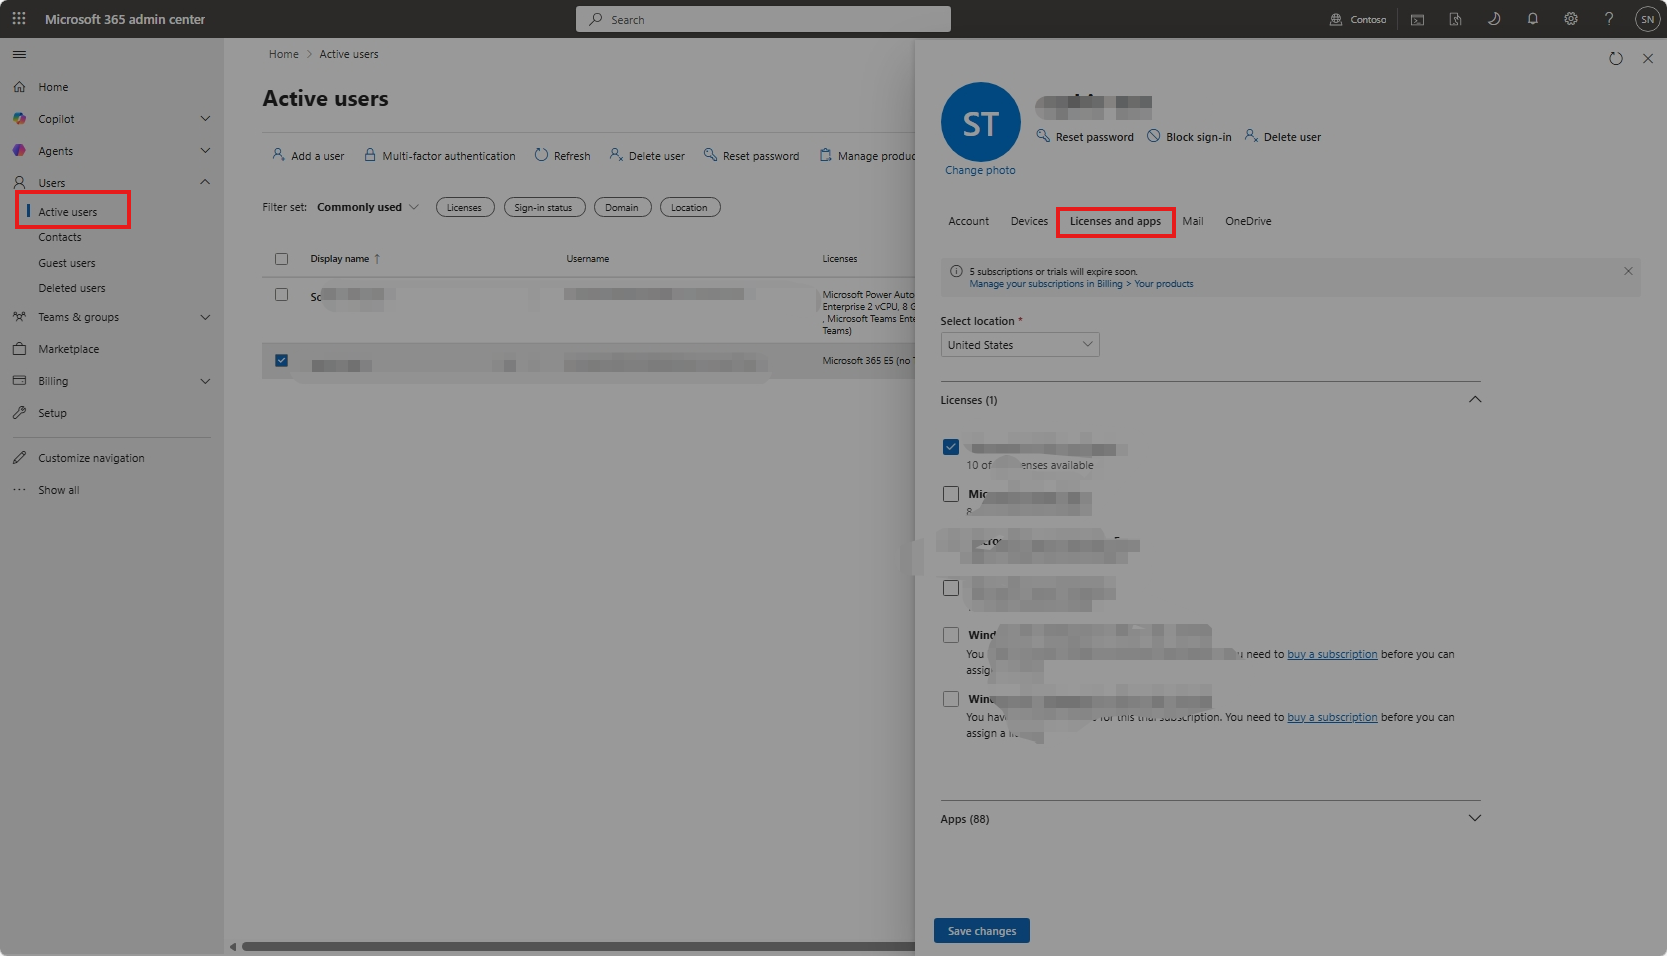
Task: Open the SN account manager avatar
Action: 1648,19
